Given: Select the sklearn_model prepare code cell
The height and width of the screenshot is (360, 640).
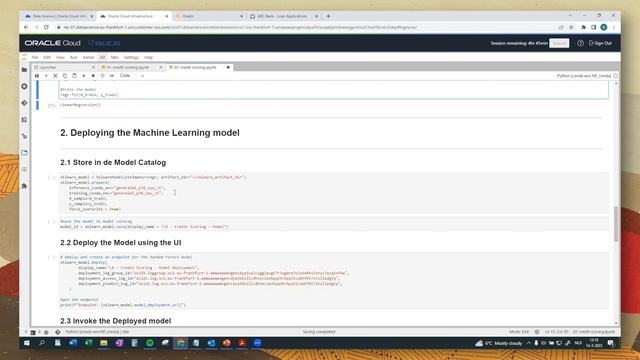Looking at the screenshot, I should [x=333, y=193].
